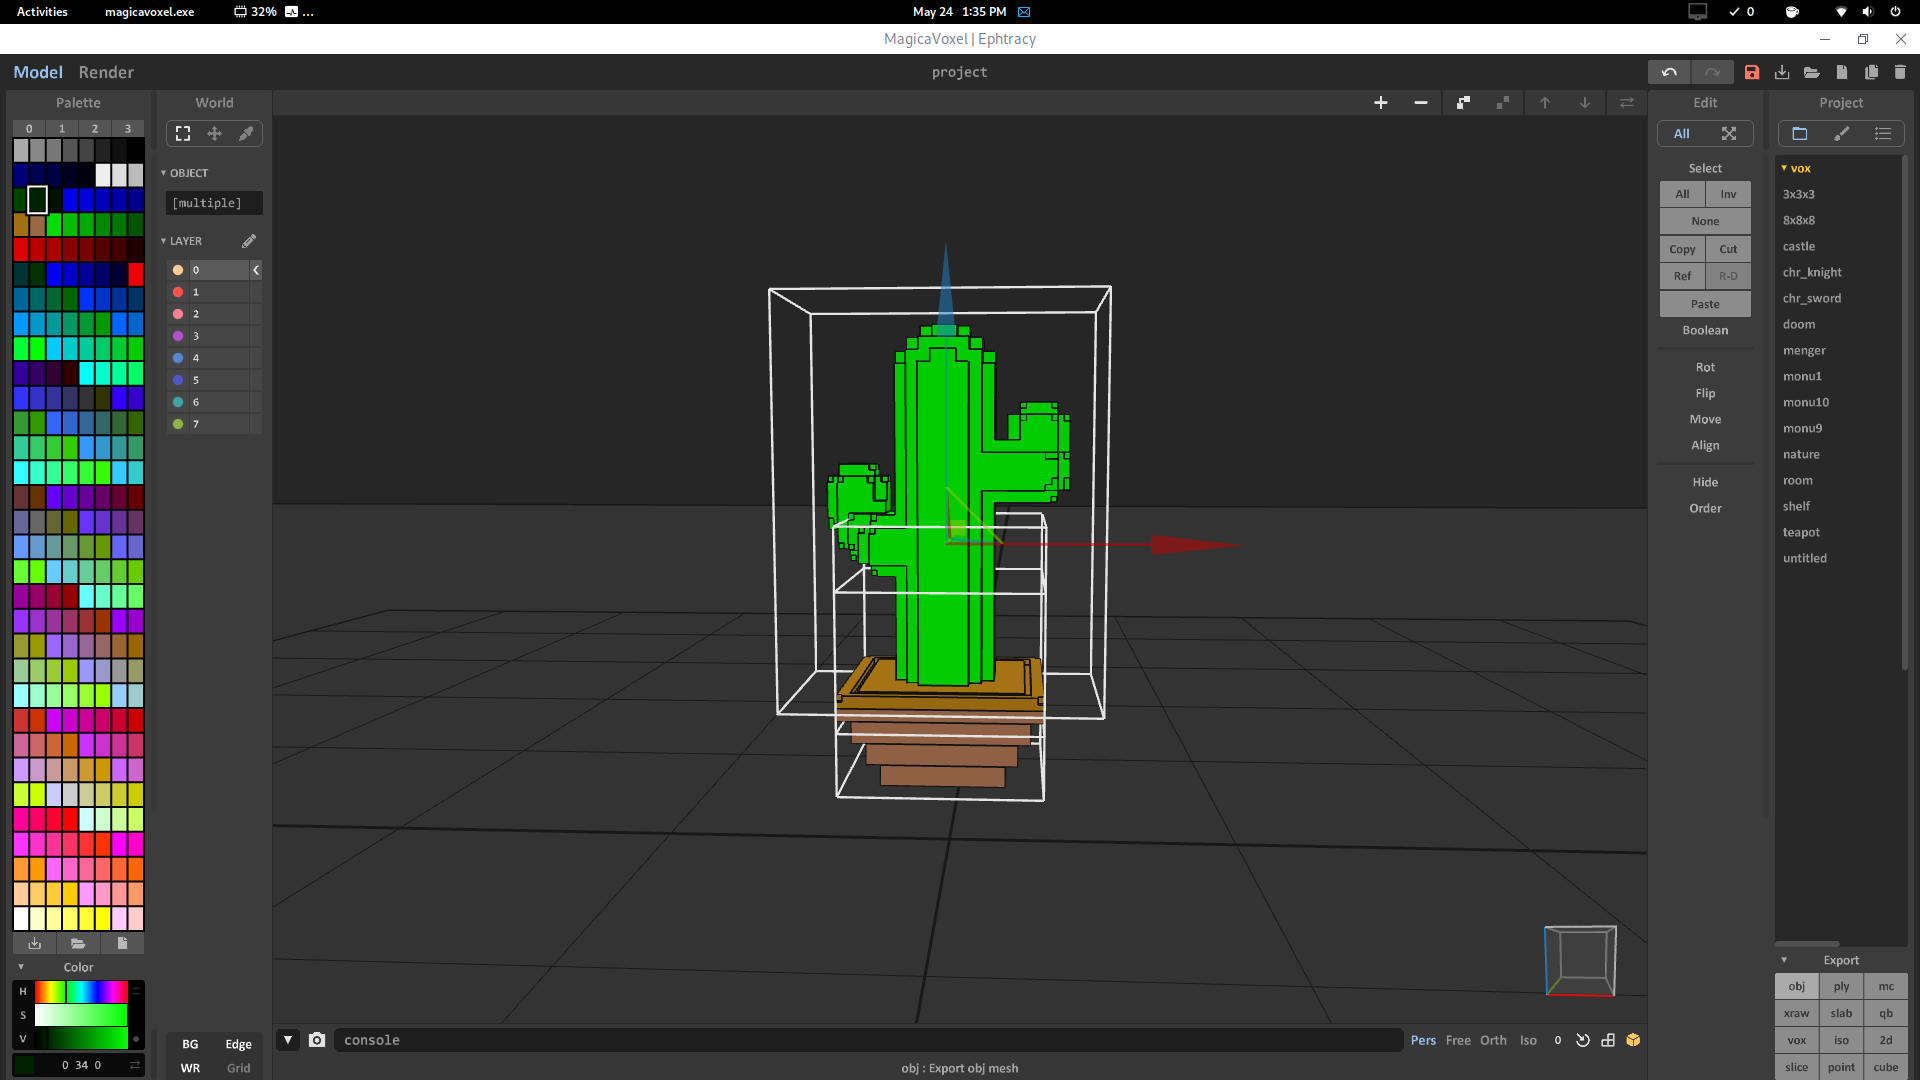
Task: Click the isometric view icon
Action: (1528, 1040)
